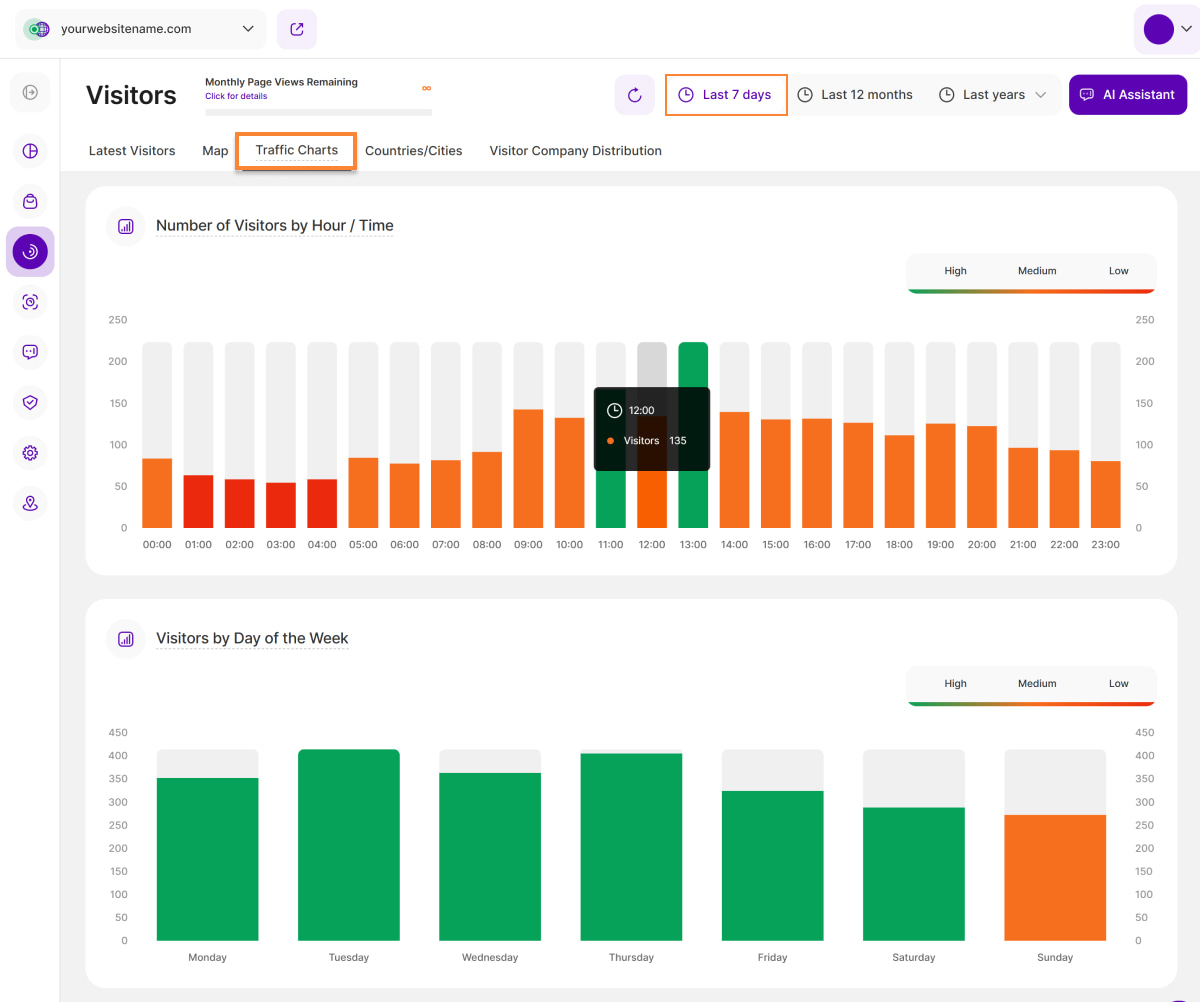
Task: Go to the Visitor Company Distribution tab
Action: [x=575, y=151]
